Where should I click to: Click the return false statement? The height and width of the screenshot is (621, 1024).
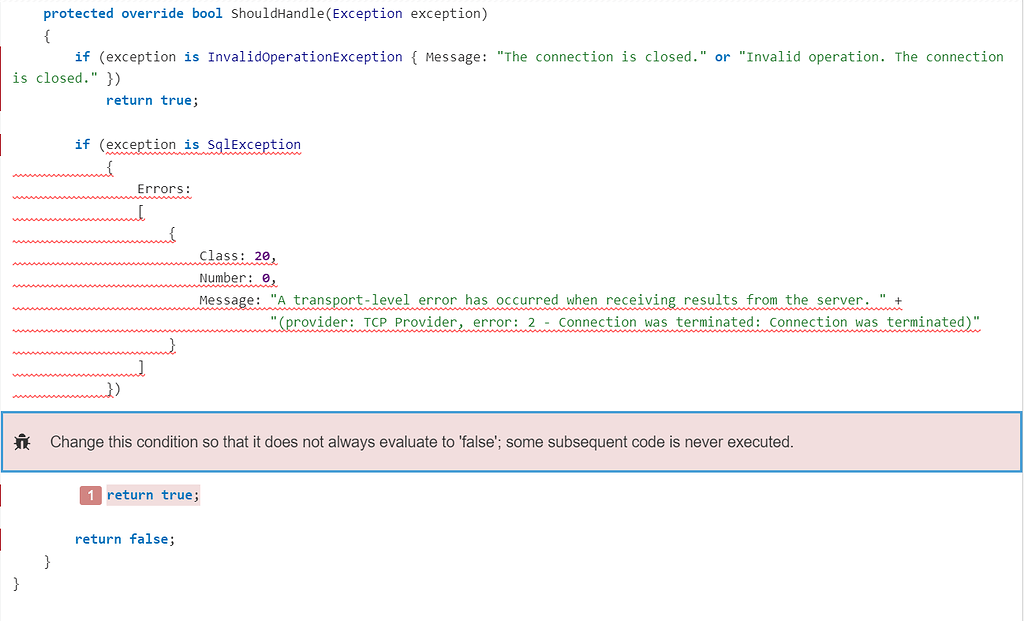pos(125,538)
